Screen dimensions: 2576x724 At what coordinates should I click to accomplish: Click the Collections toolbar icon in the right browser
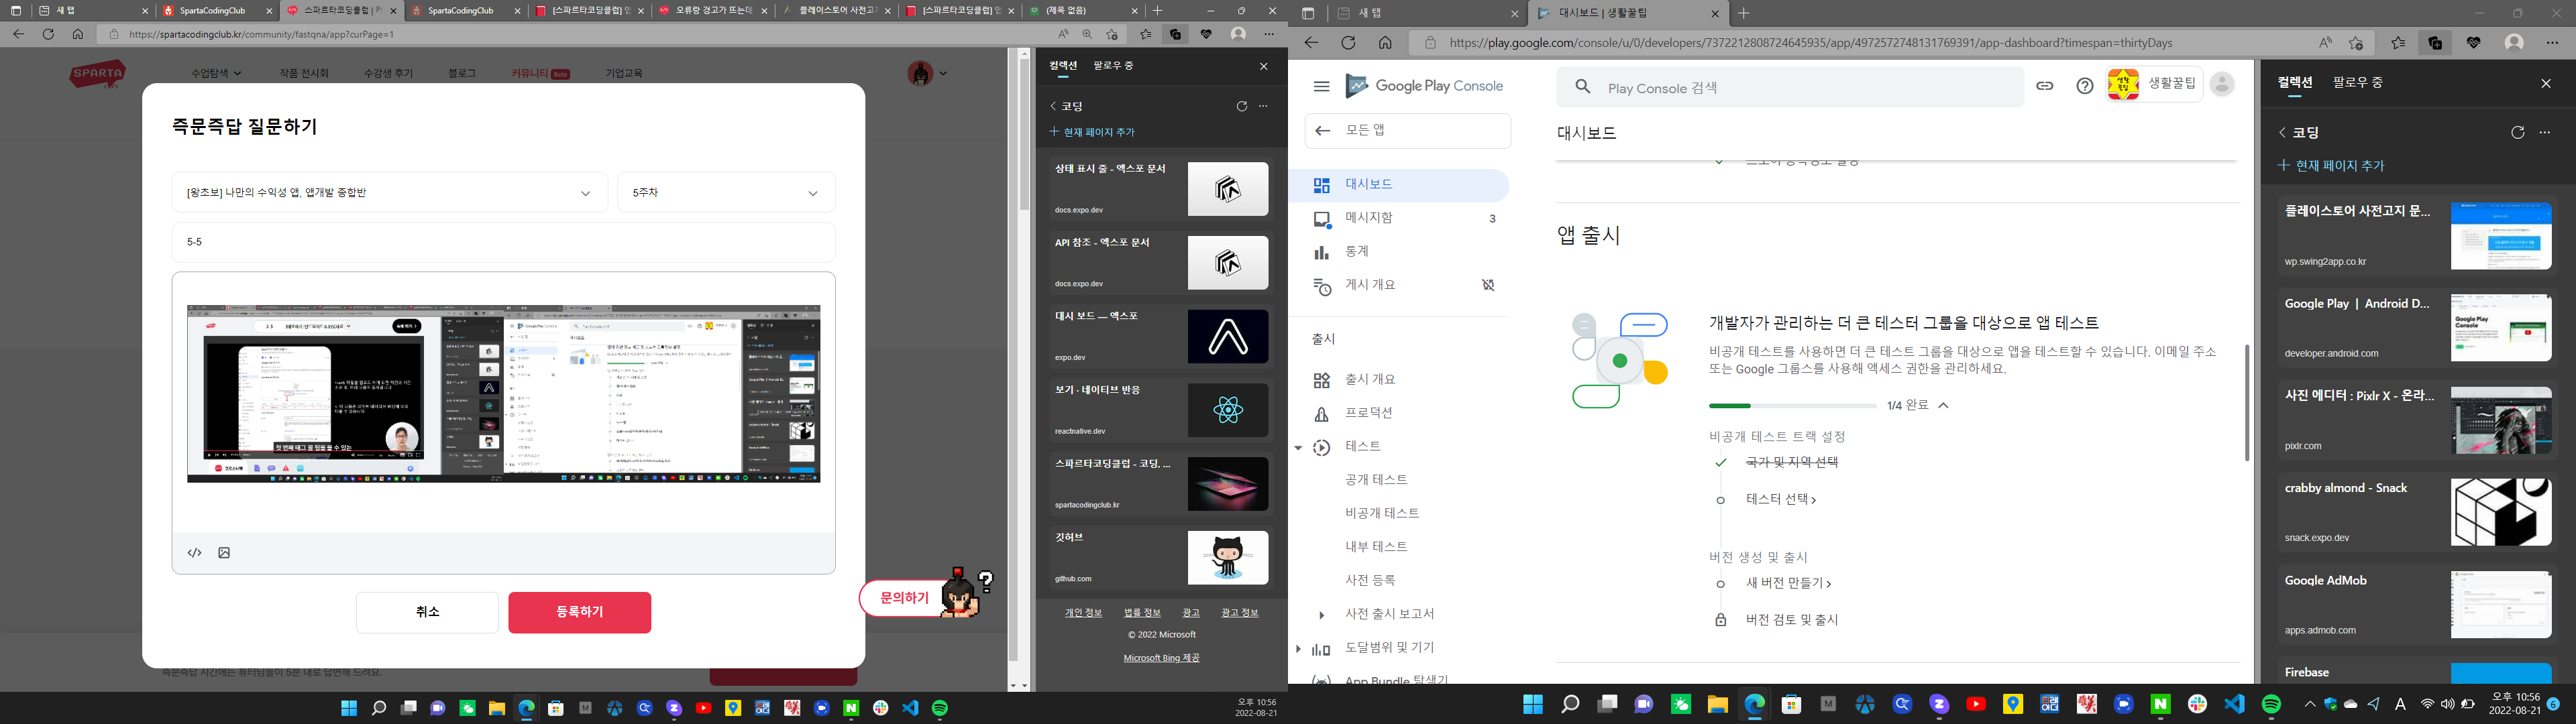[2435, 43]
